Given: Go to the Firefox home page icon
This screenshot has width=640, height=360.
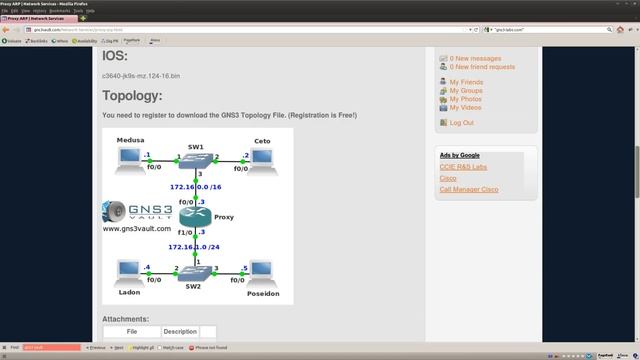Looking at the screenshot, I should pos(620,30).
